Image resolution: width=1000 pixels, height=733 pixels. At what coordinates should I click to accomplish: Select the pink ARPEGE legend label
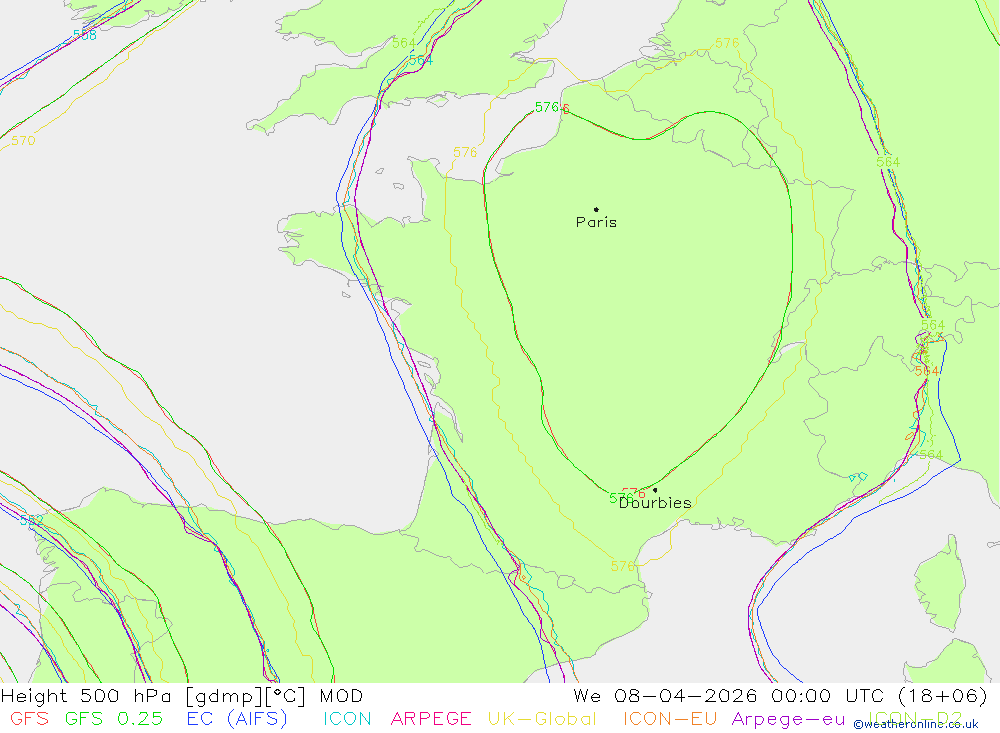431,718
